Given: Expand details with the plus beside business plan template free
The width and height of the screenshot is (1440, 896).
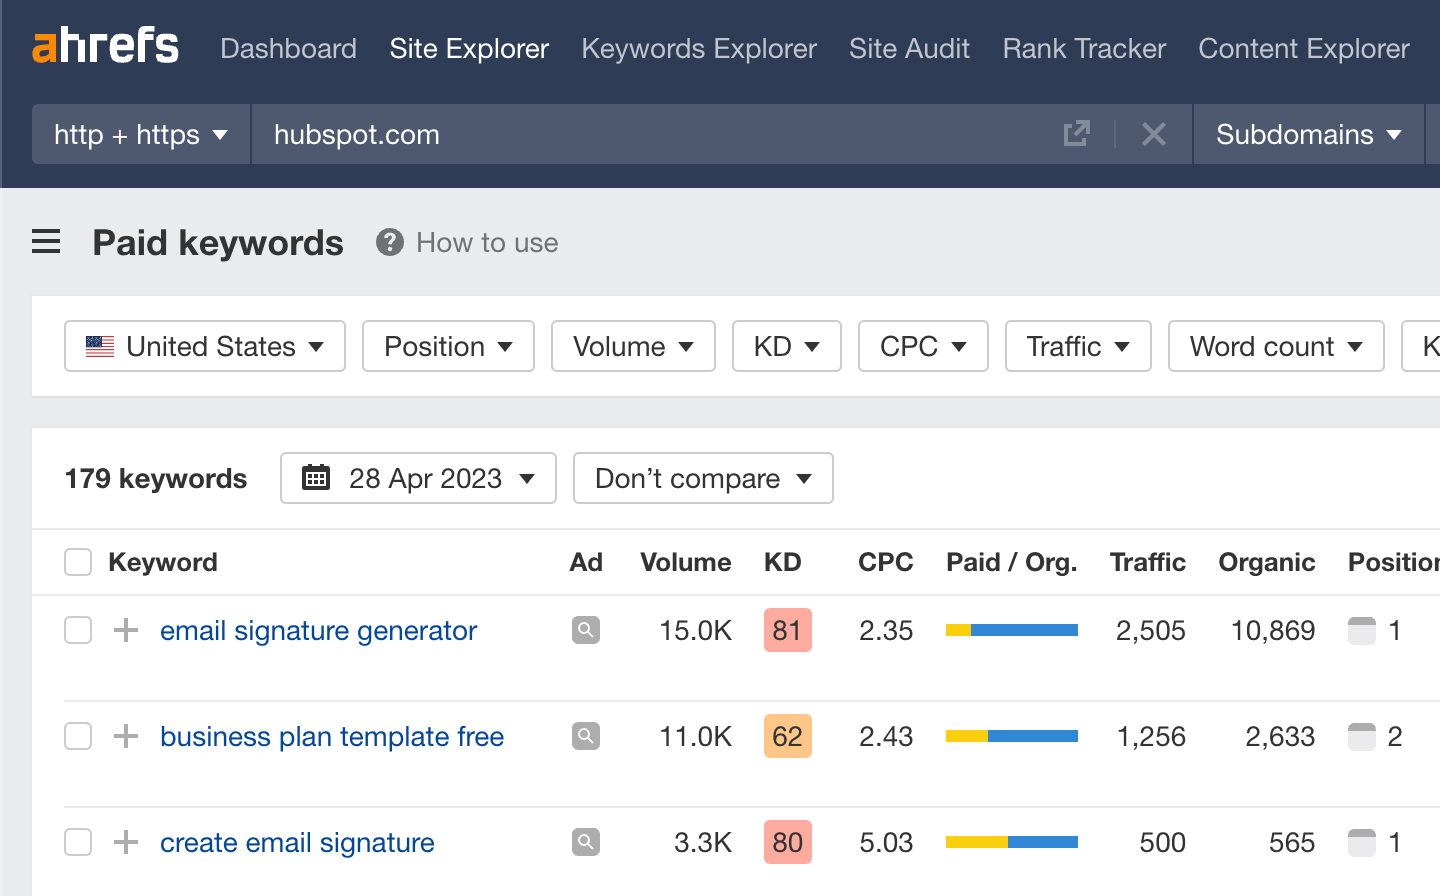Looking at the screenshot, I should [x=124, y=736].
